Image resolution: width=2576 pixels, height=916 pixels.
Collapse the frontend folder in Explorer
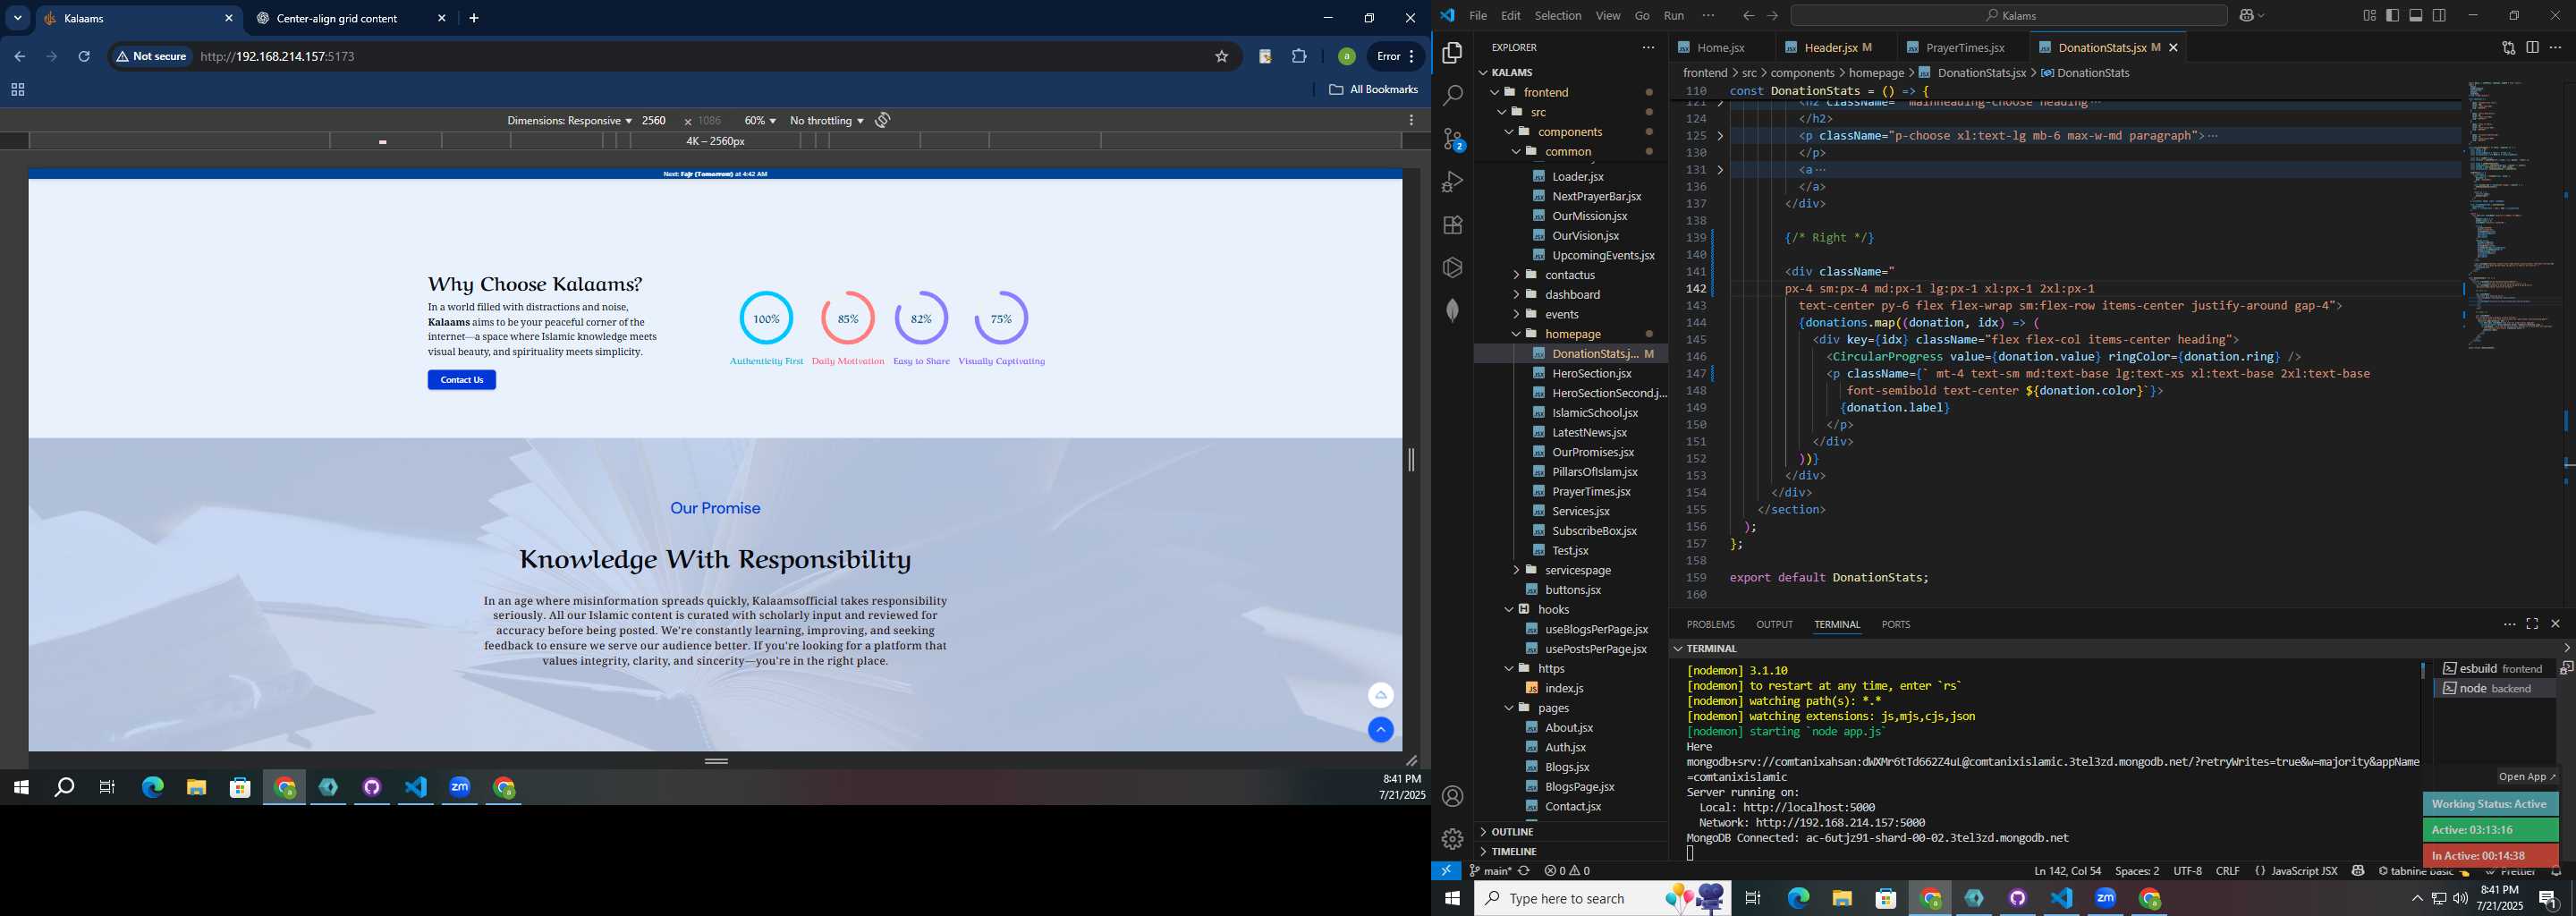pyautogui.click(x=1496, y=92)
